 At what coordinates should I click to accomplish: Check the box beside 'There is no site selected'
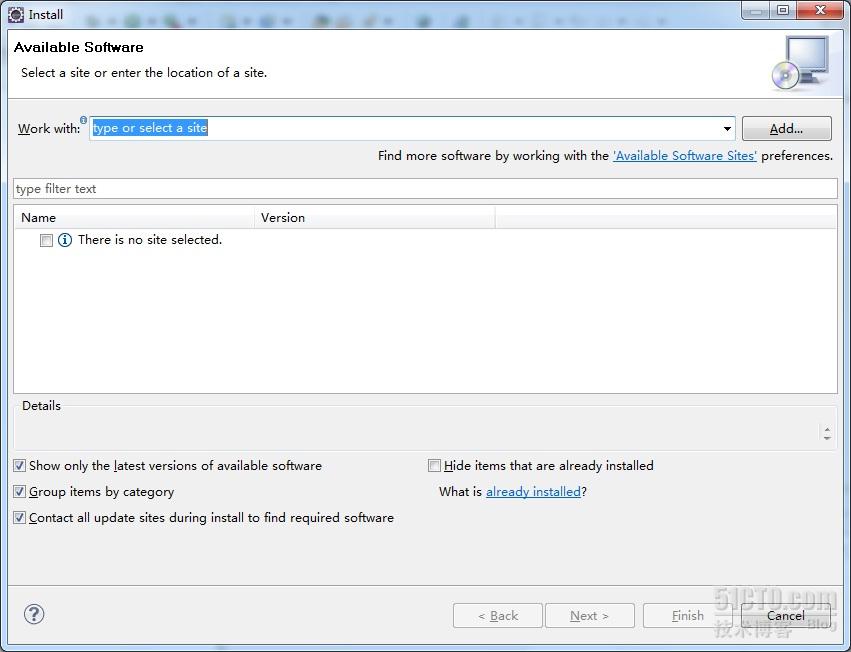46,240
